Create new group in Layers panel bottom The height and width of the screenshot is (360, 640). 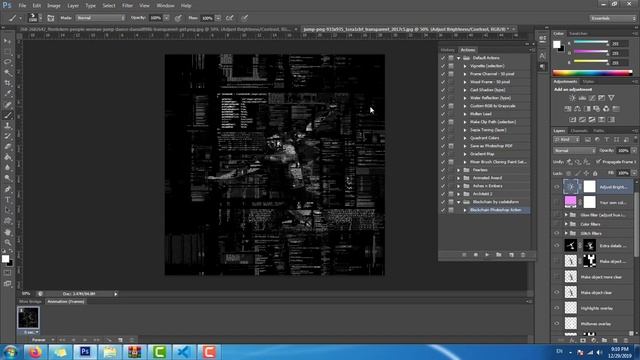coord(604,340)
